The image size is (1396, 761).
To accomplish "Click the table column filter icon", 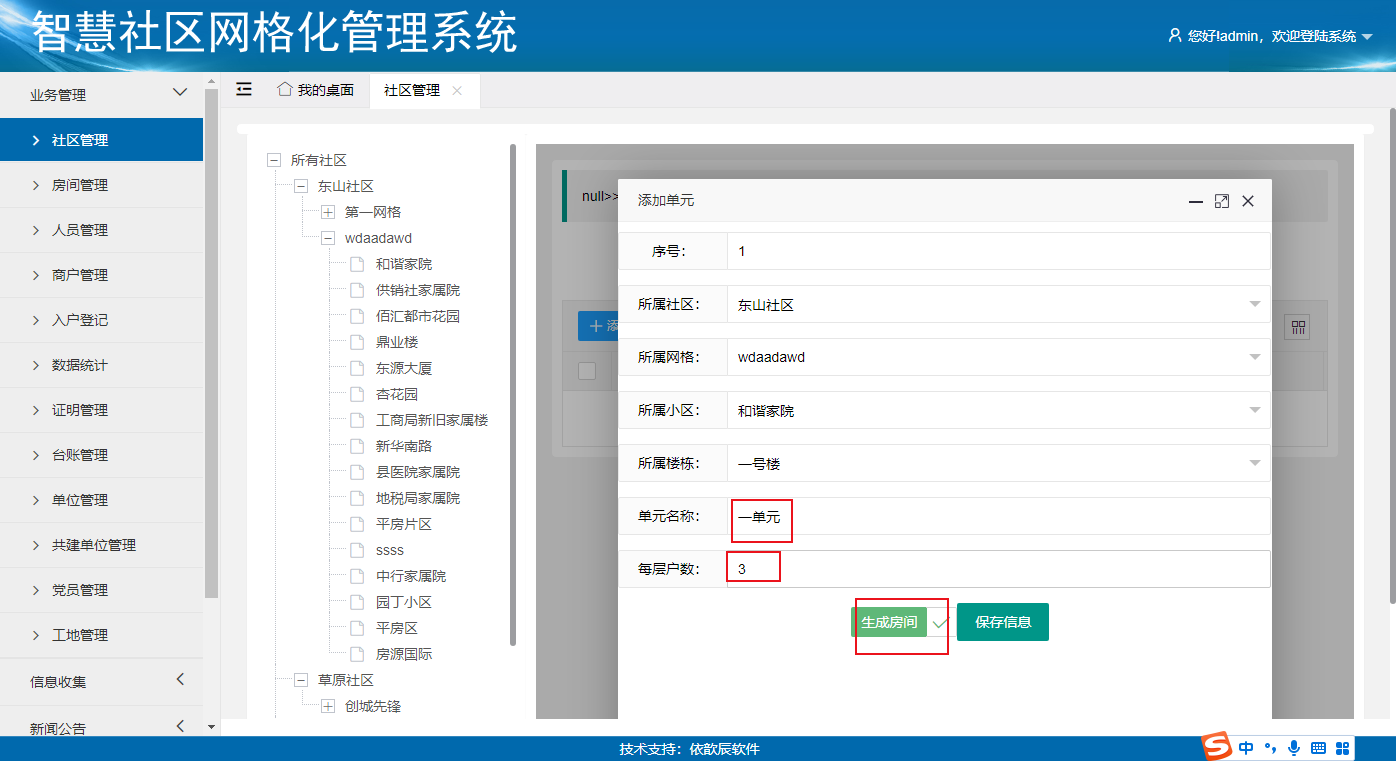I will pyautogui.click(x=1297, y=327).
